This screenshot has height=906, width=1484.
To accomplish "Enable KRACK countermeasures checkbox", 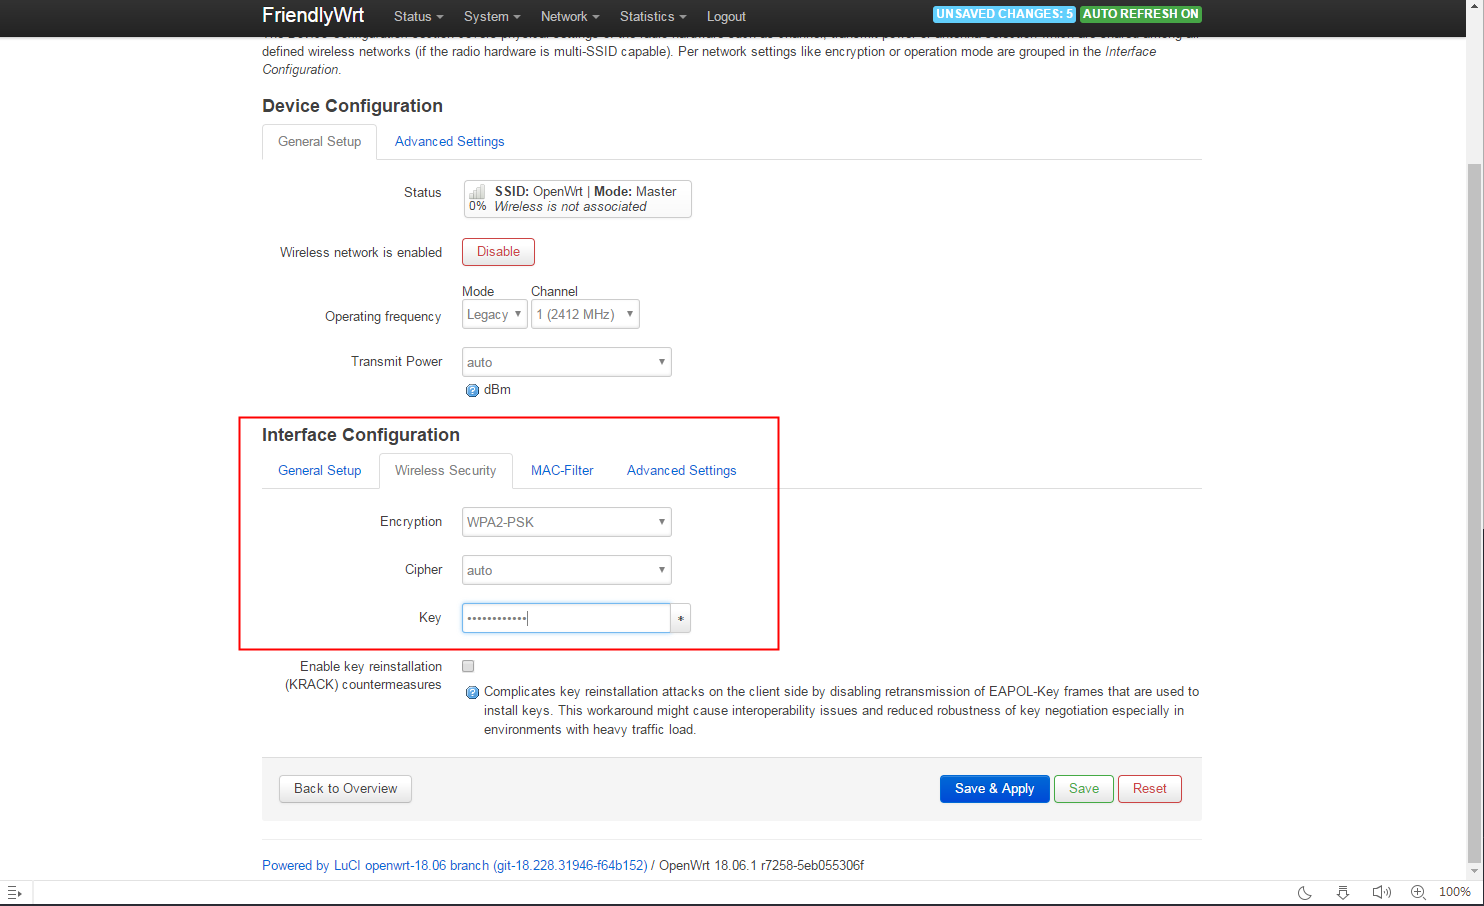I will 468,666.
